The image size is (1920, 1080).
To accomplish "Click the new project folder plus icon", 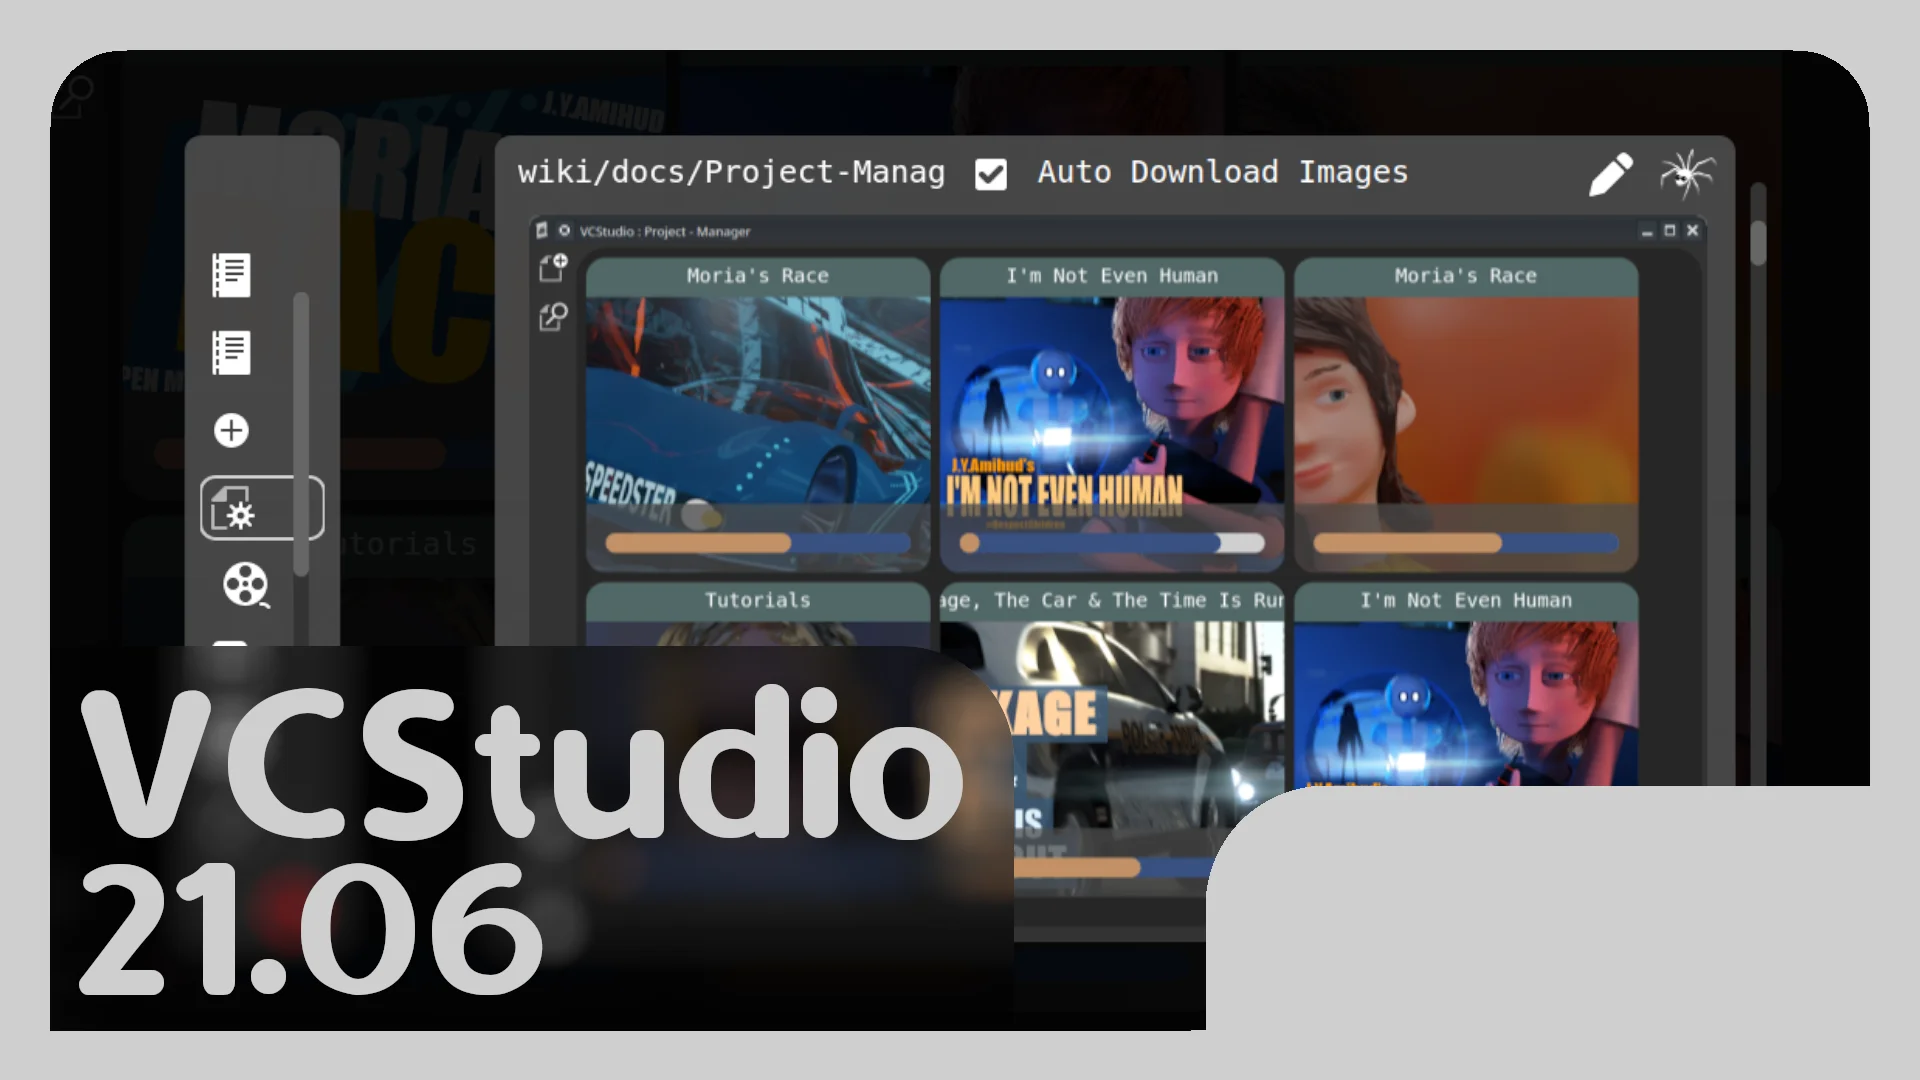I will point(553,267).
